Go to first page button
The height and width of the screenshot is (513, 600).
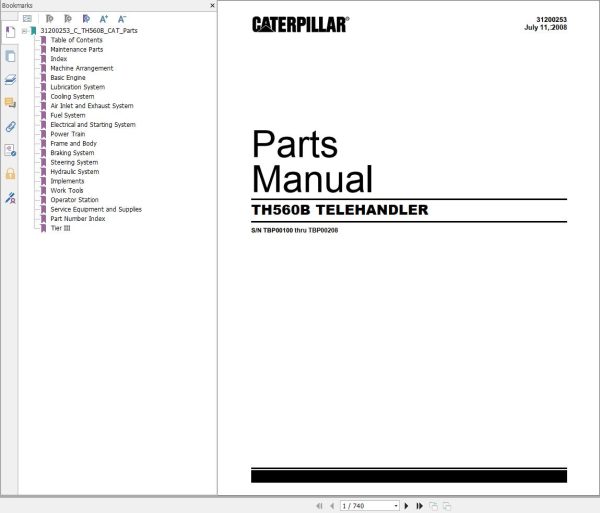pos(319,506)
